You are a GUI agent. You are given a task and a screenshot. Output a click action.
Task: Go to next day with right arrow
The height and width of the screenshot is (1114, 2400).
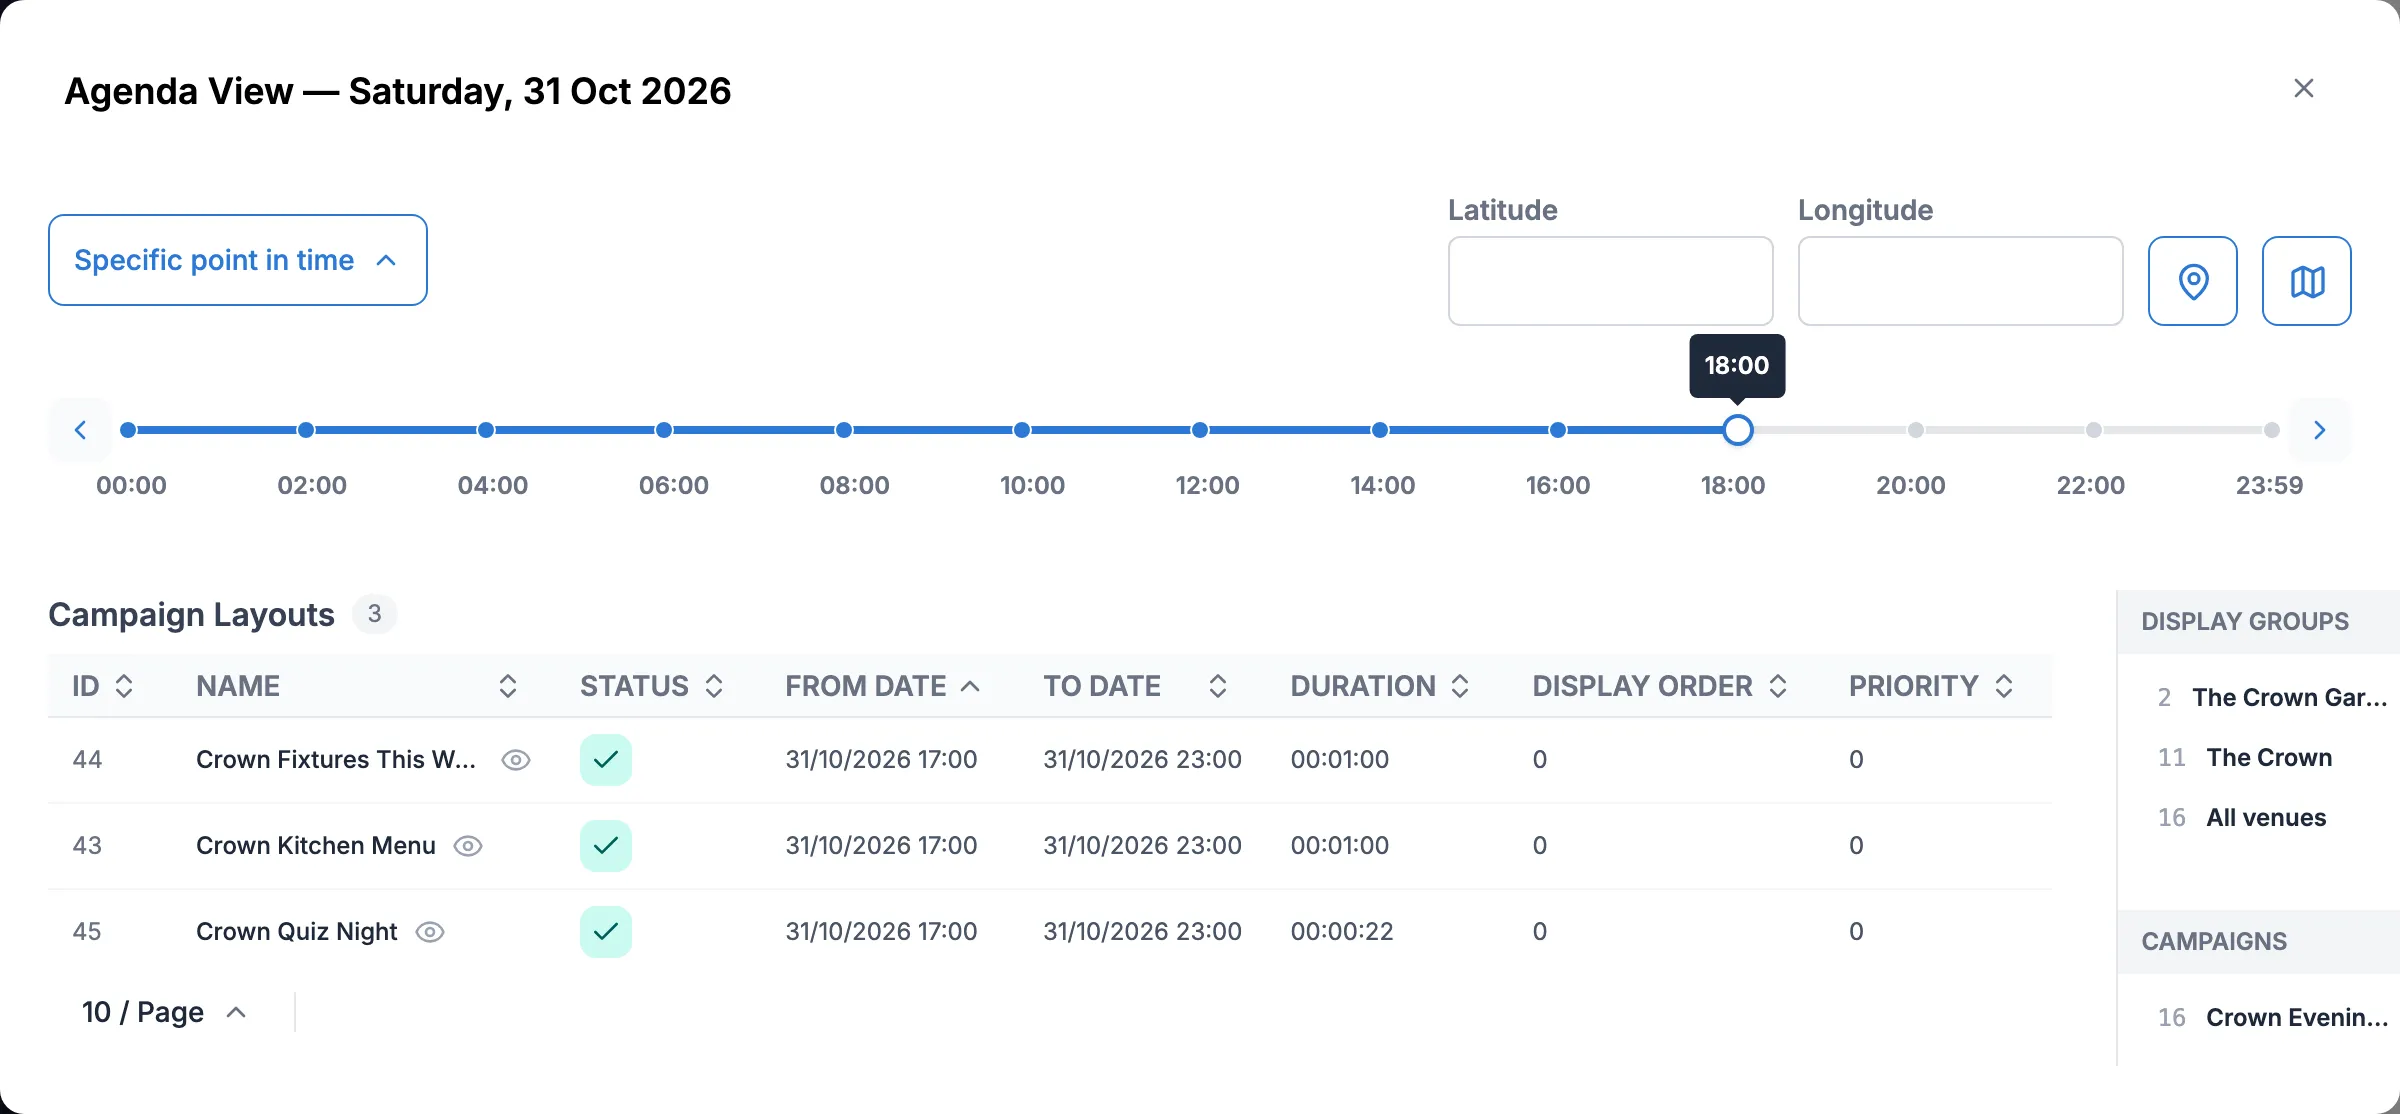pyautogui.click(x=2320, y=430)
